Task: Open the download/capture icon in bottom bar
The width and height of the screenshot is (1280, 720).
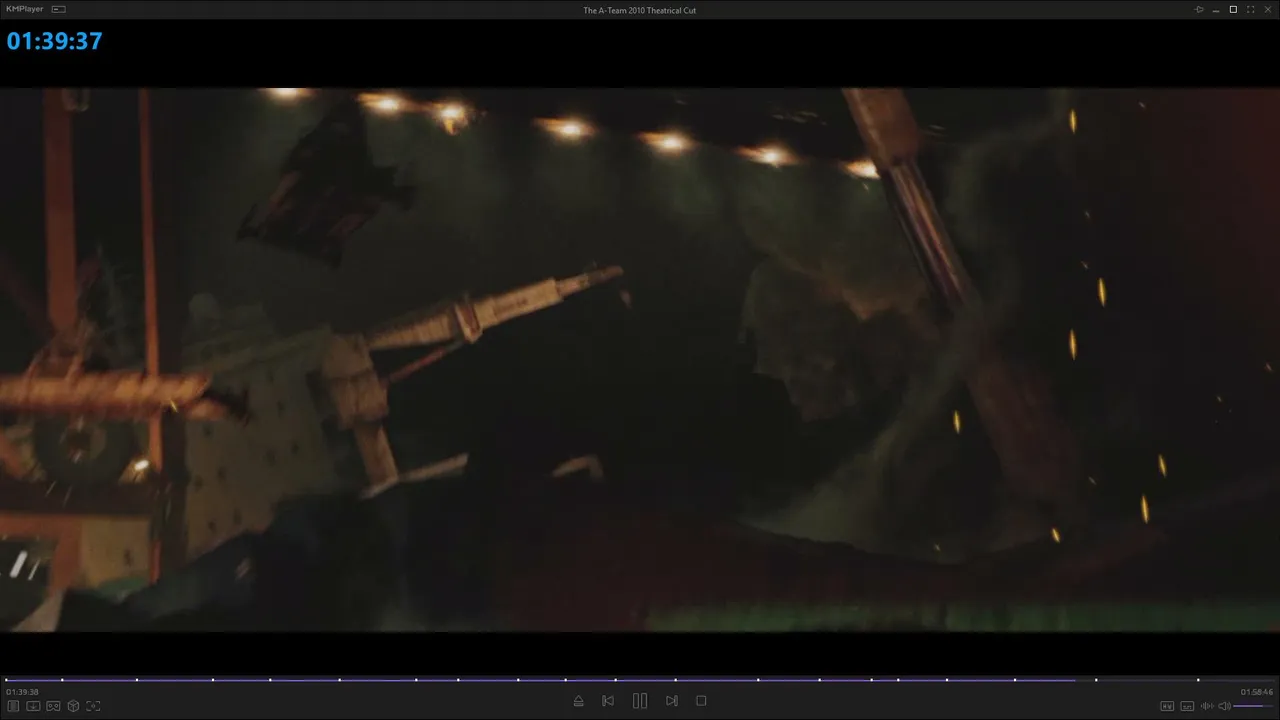Action: pos(33,706)
